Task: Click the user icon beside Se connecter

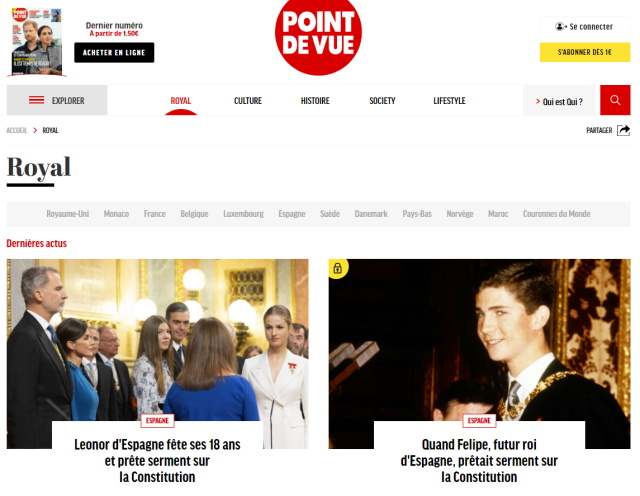Action: (x=560, y=27)
